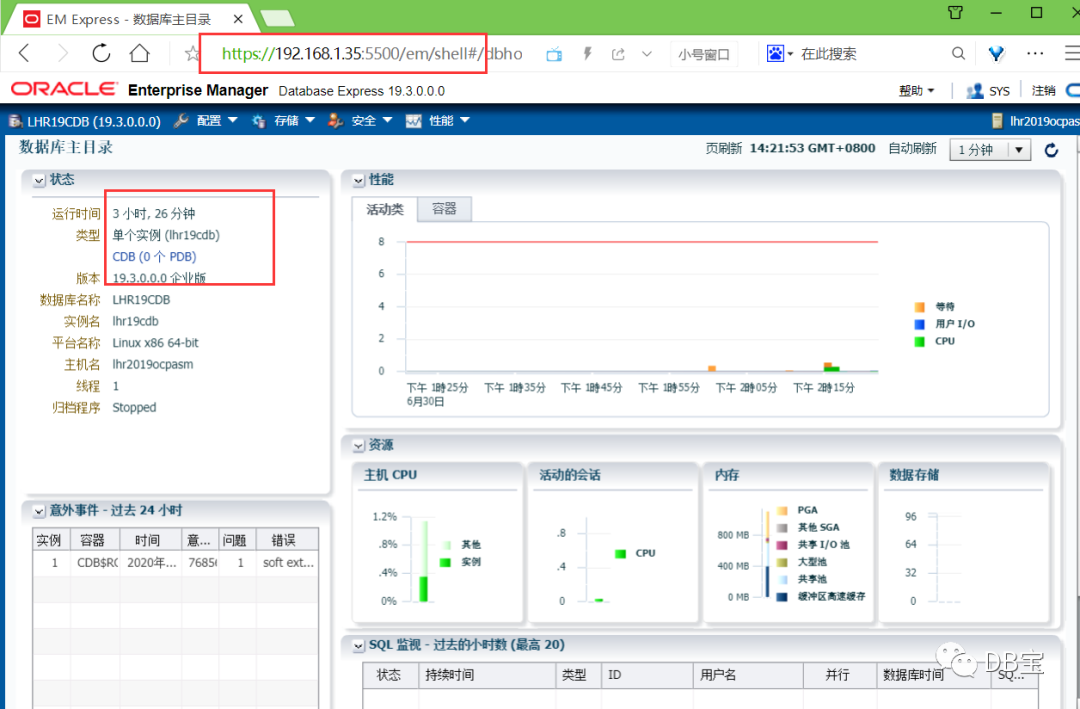The height and width of the screenshot is (709, 1080).
Task: Collapse the 意外事件 panel
Action: (39, 511)
